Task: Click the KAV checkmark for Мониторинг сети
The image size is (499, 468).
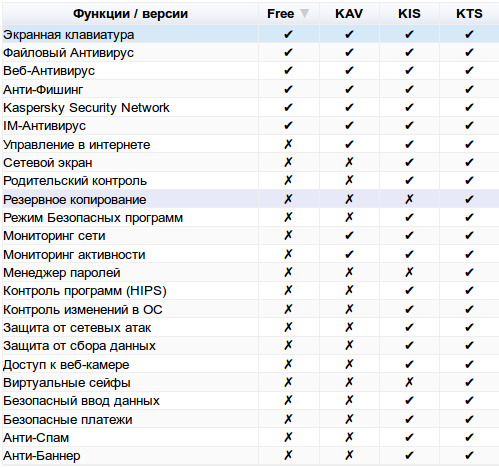Action: (x=349, y=236)
